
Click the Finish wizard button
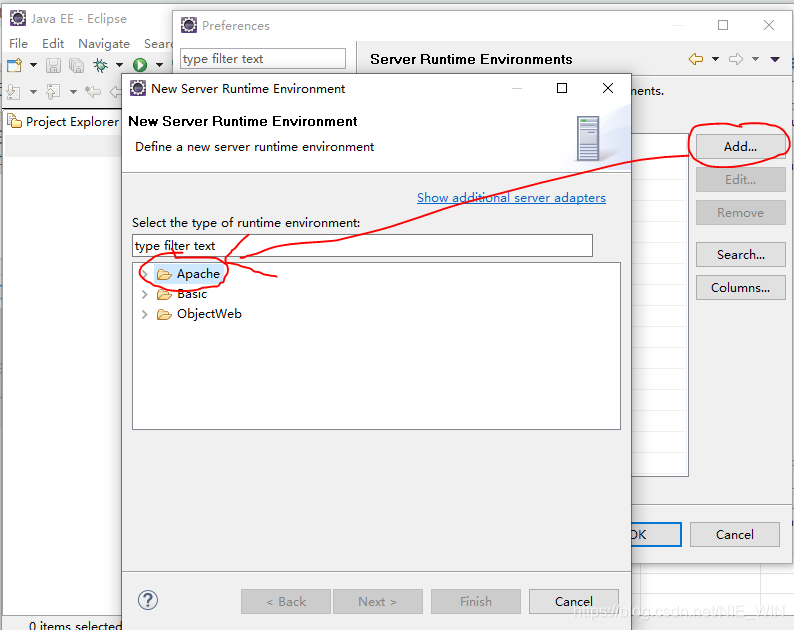[x=476, y=602]
